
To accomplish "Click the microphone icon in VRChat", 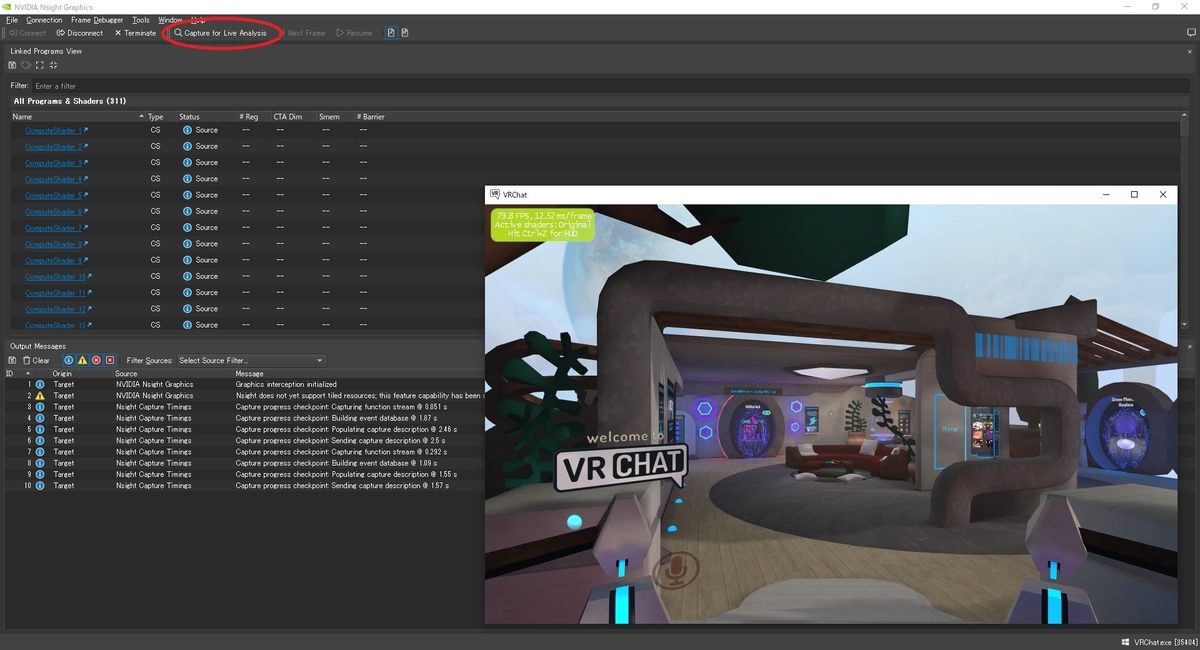I will click(676, 572).
